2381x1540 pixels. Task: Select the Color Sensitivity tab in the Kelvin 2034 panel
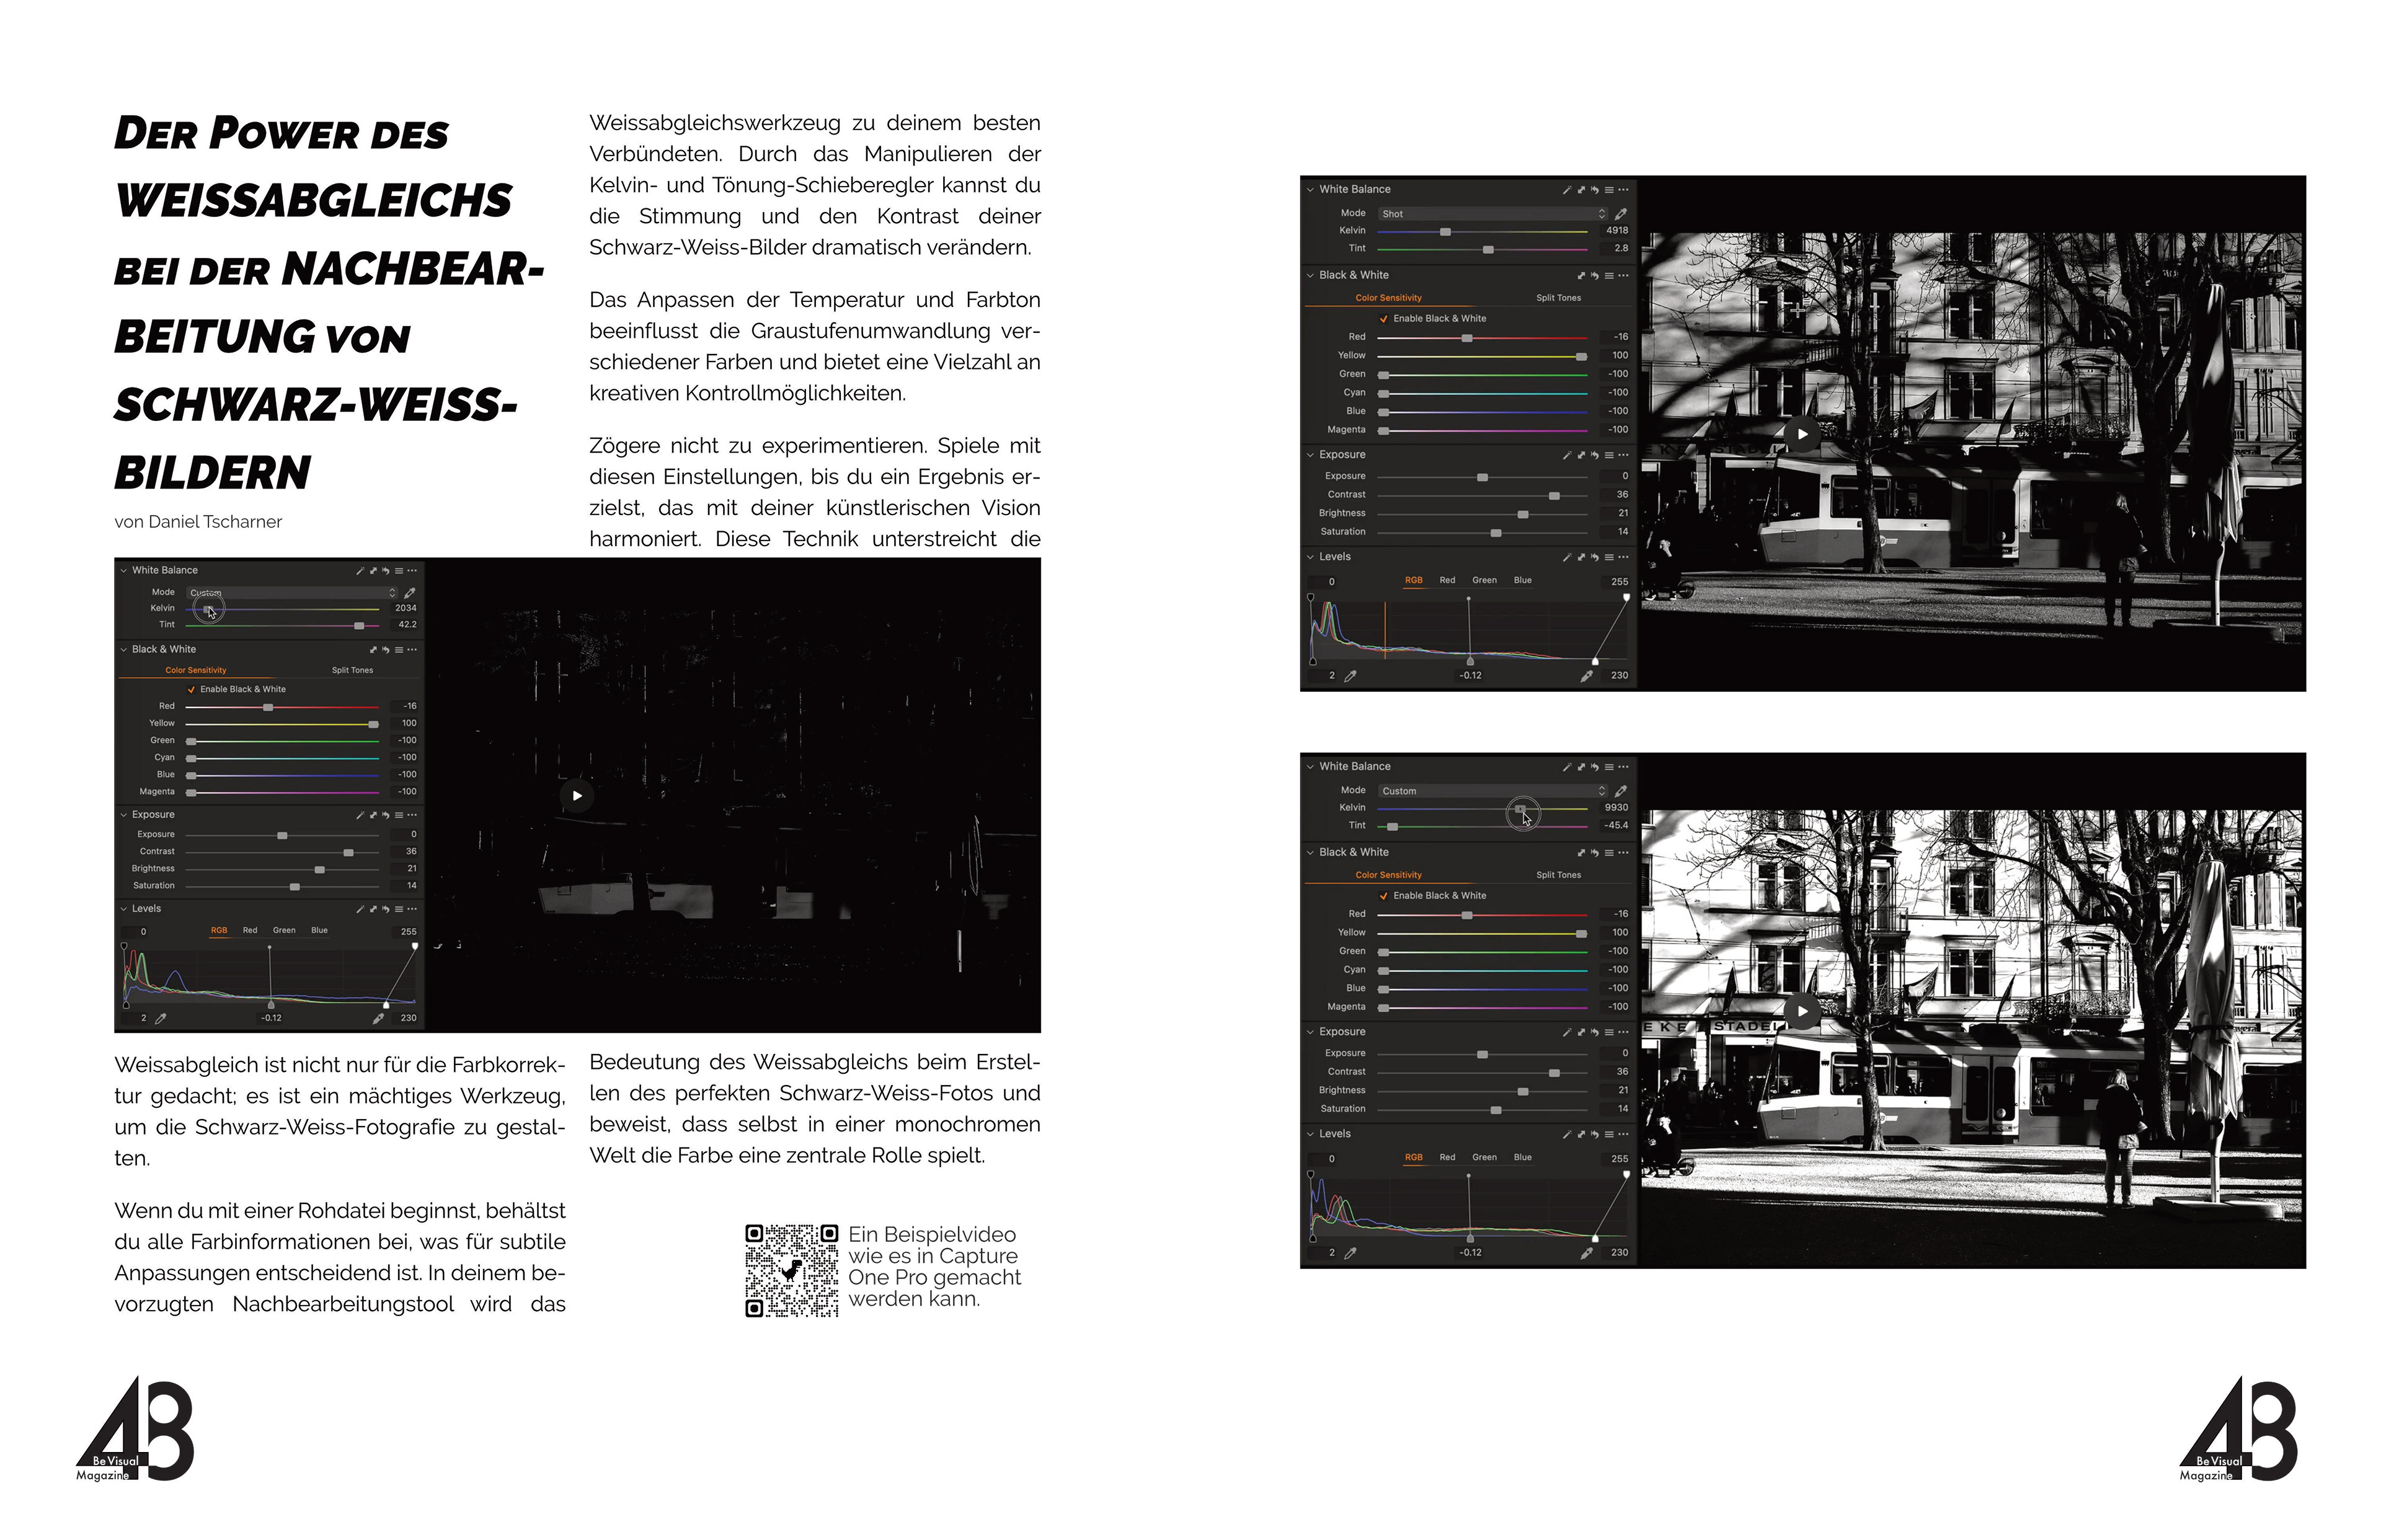pyautogui.click(x=196, y=670)
